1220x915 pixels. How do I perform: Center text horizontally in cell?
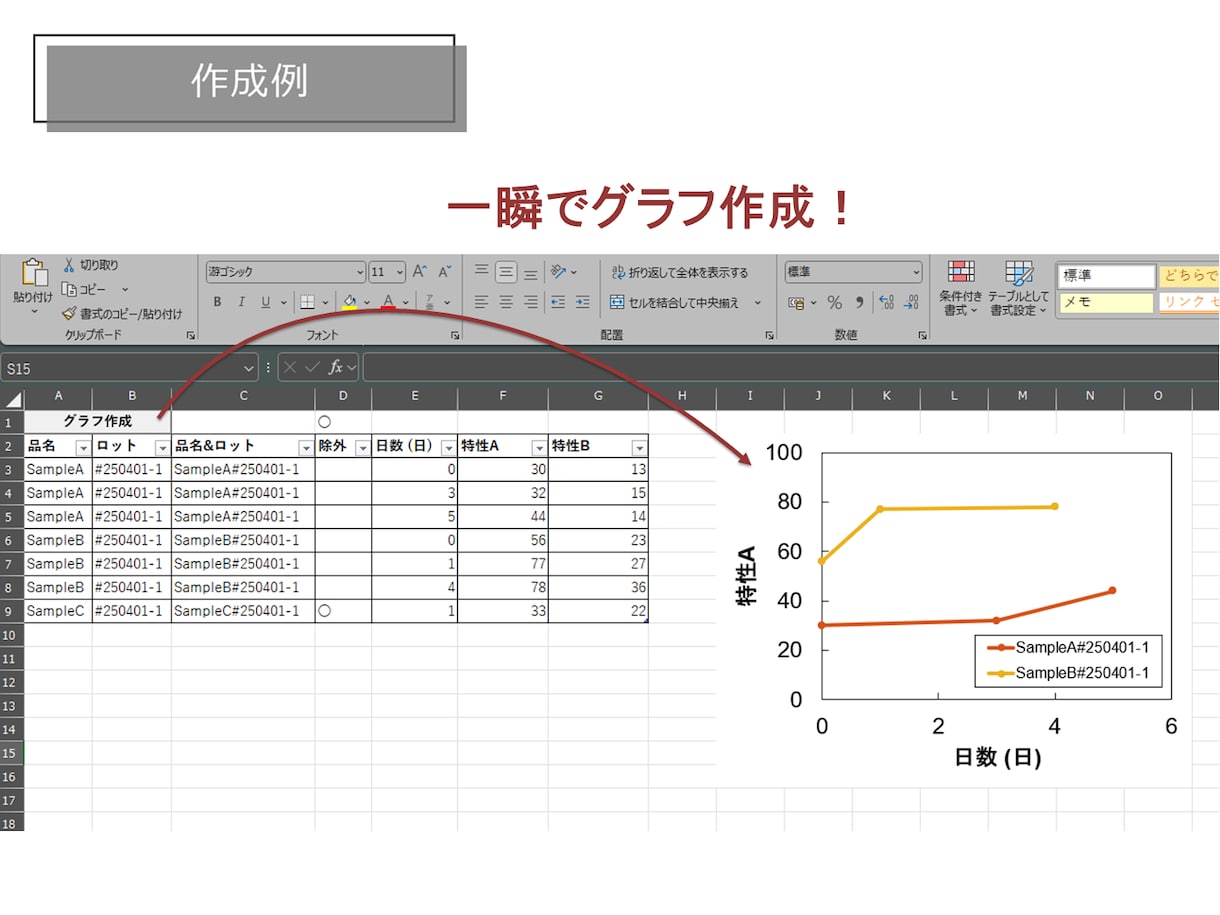tap(506, 302)
